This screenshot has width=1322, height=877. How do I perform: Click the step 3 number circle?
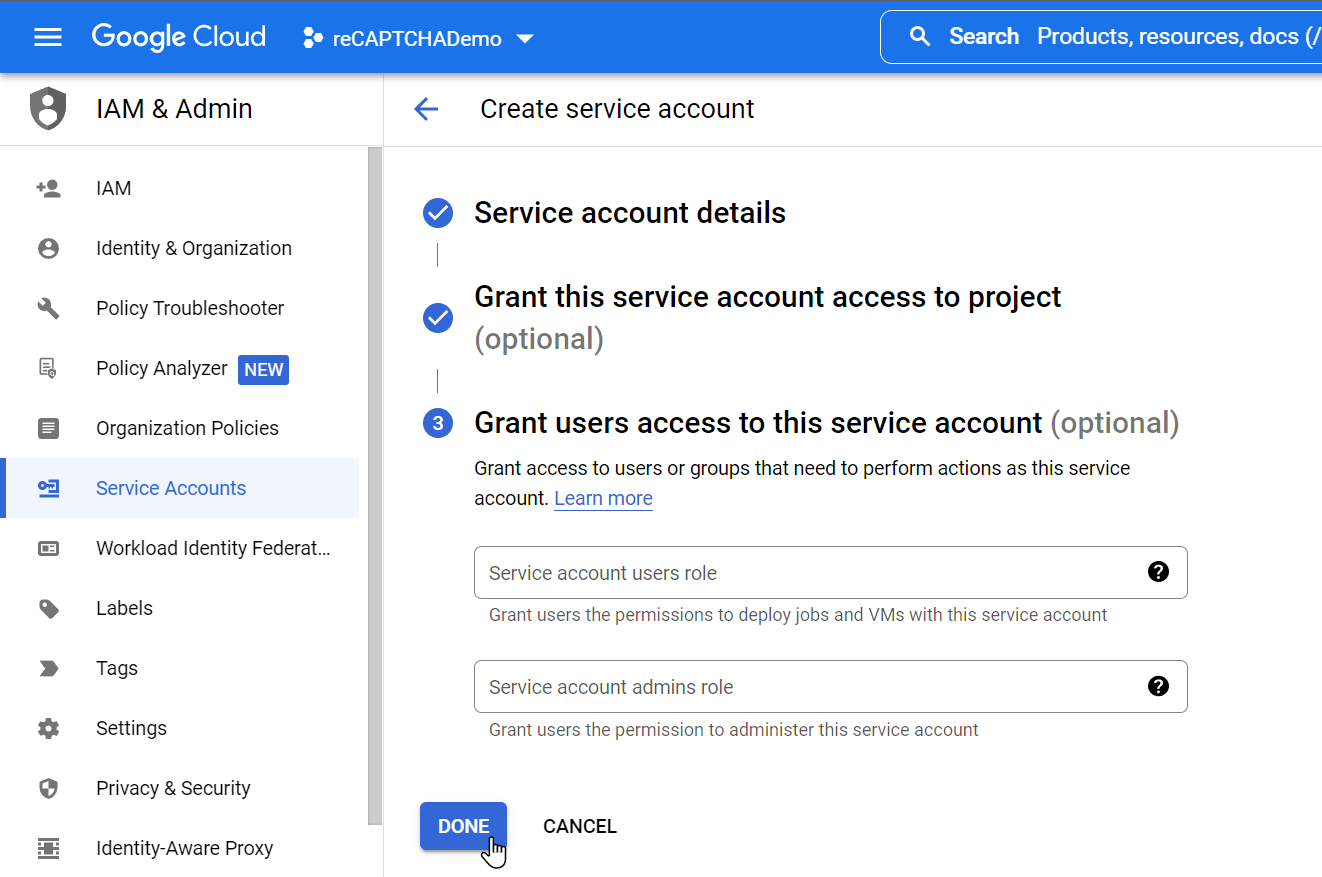click(438, 423)
